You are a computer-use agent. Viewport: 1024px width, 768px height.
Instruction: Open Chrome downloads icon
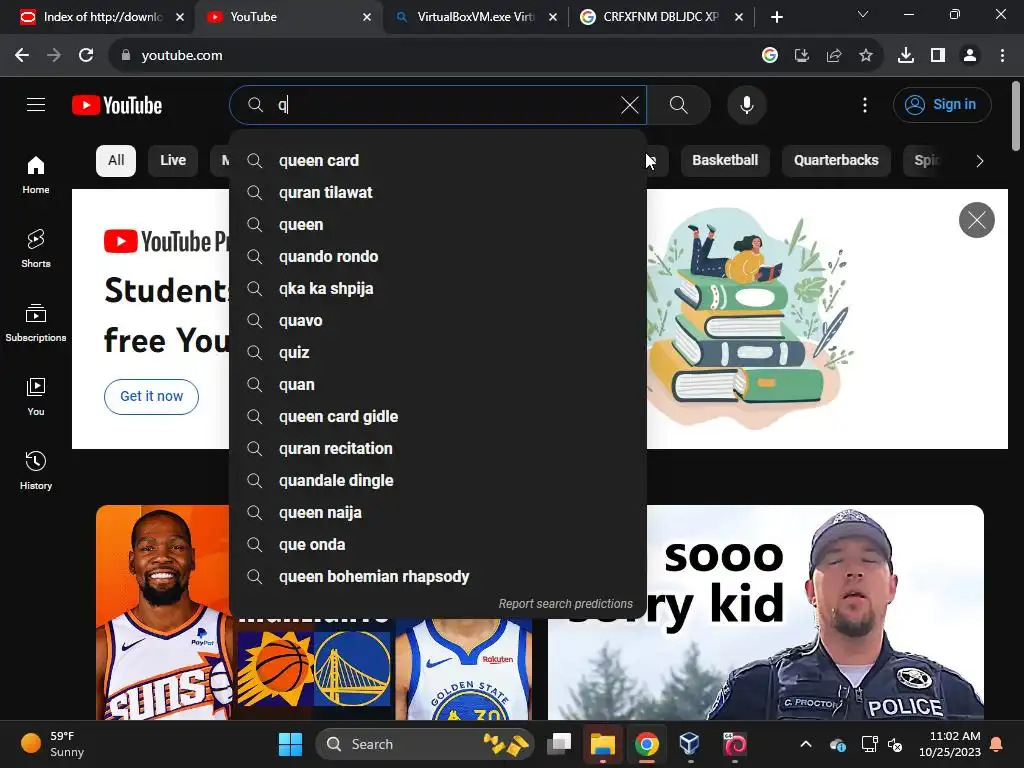906,56
